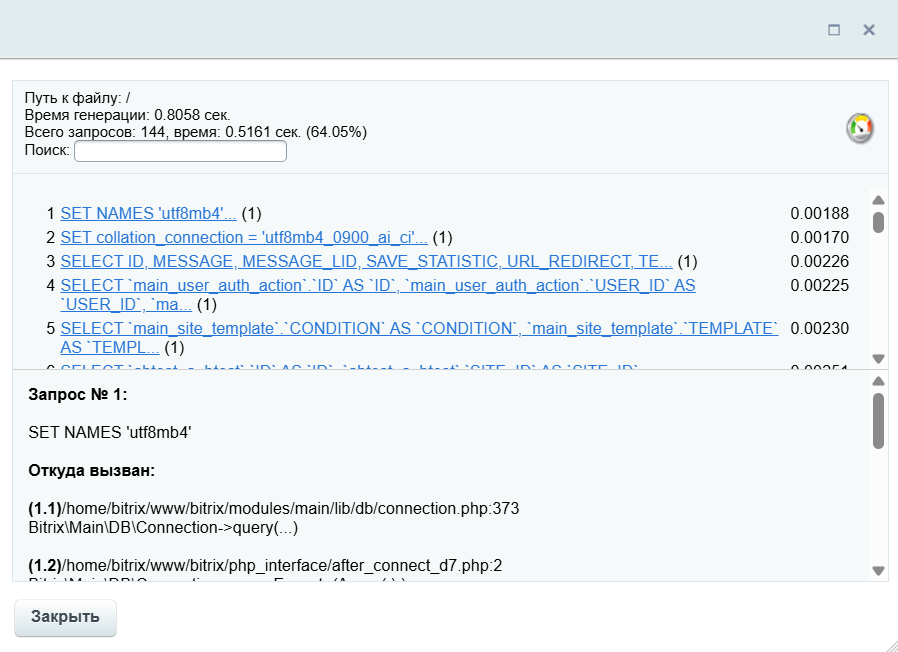Close dialog with the X icon
Image resolution: width=898 pixels, height=652 pixels.
pos(869,30)
